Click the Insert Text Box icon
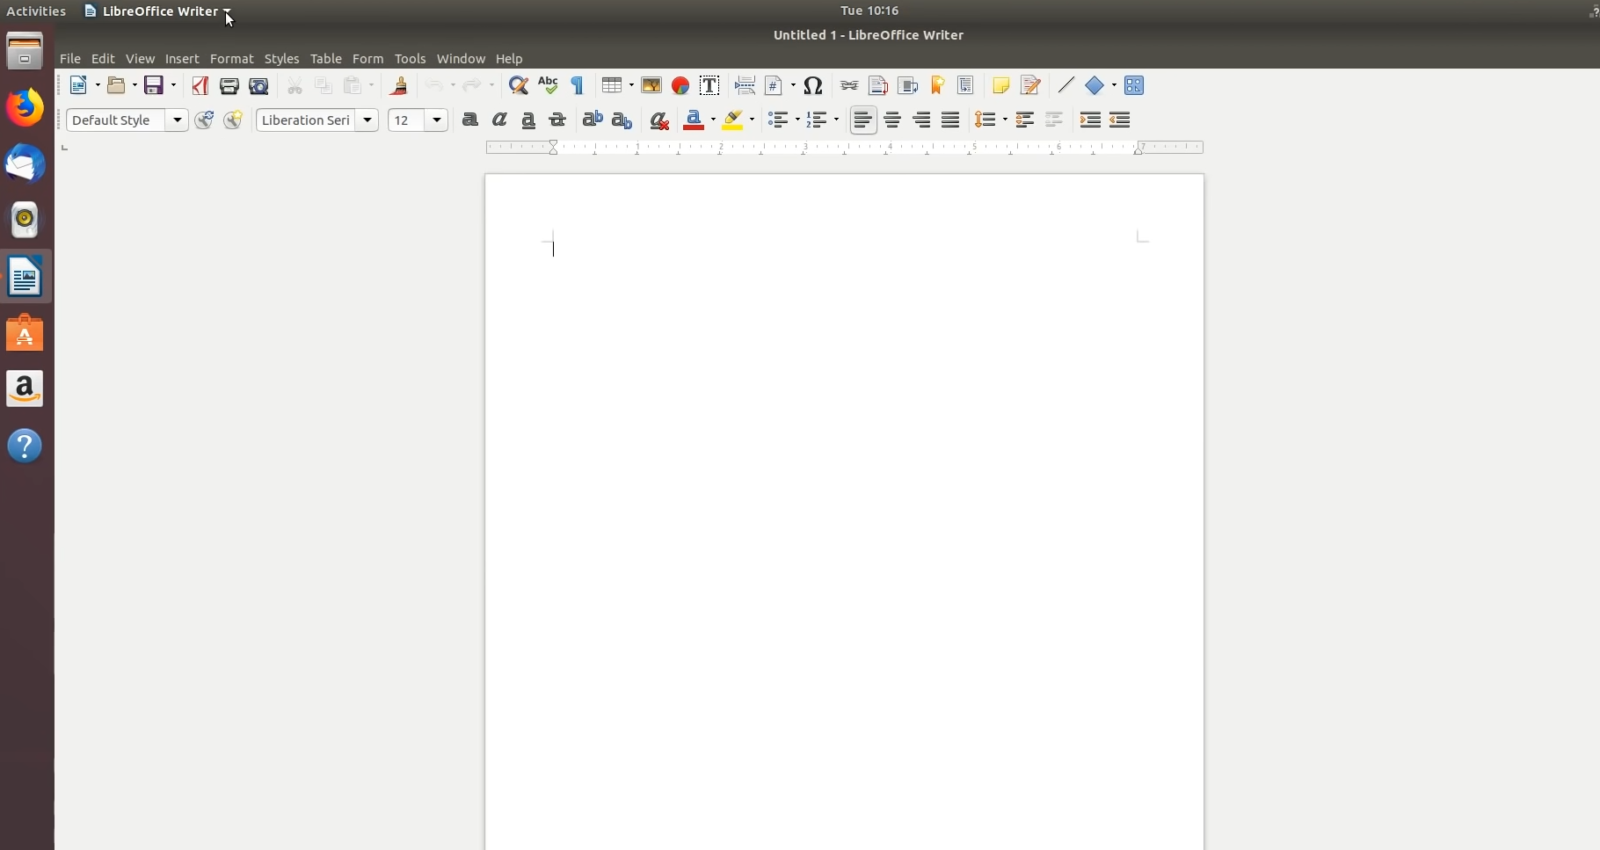Screen dimensions: 1600x850 709,86
